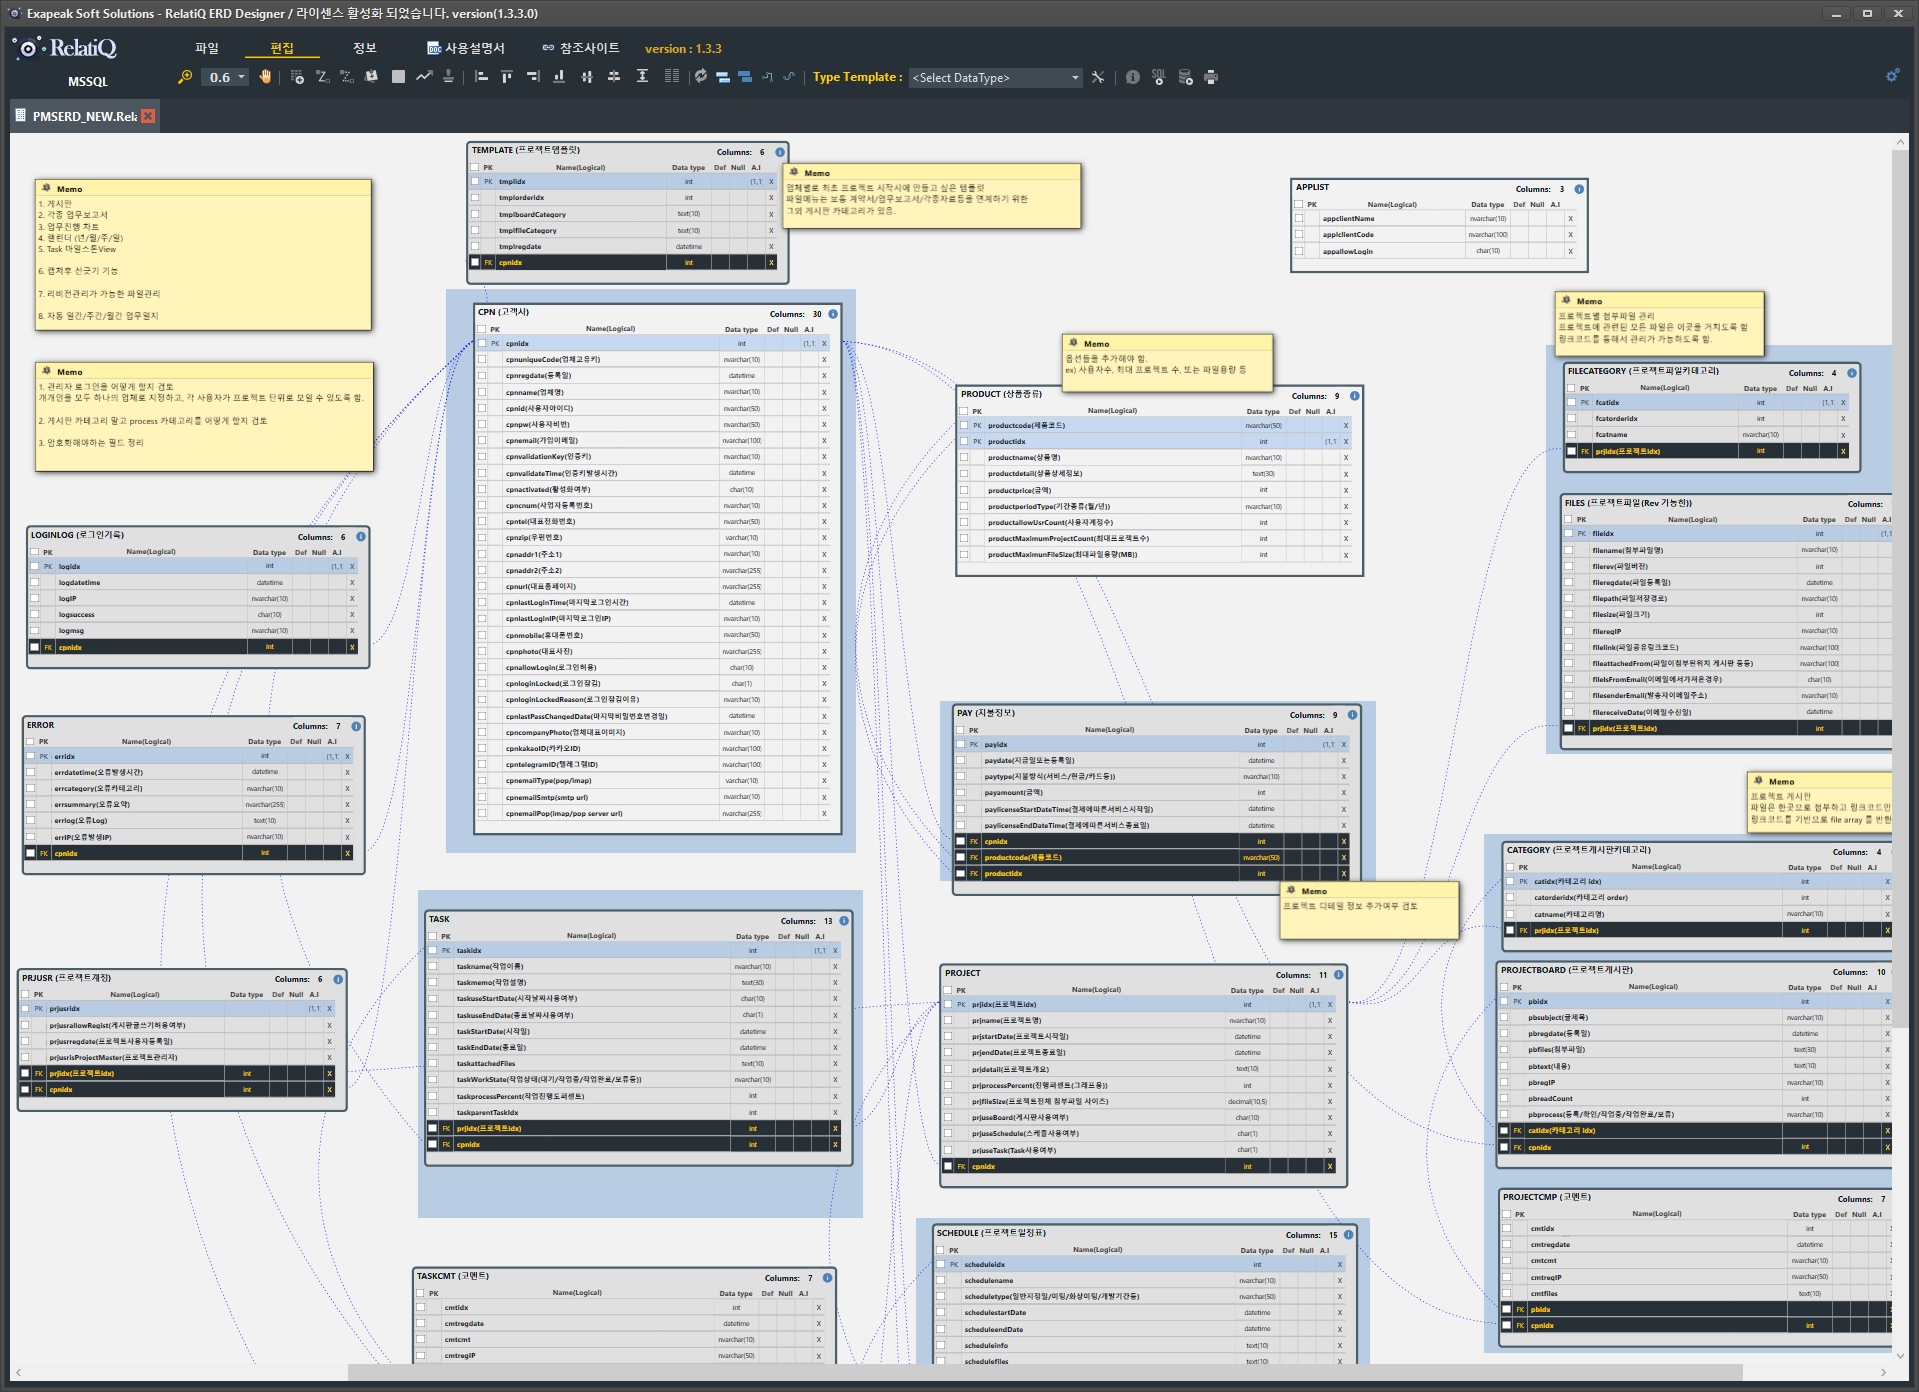Tick the tmplidx row checkbox in TEMPLATE
The image size is (1919, 1392).
point(475,182)
